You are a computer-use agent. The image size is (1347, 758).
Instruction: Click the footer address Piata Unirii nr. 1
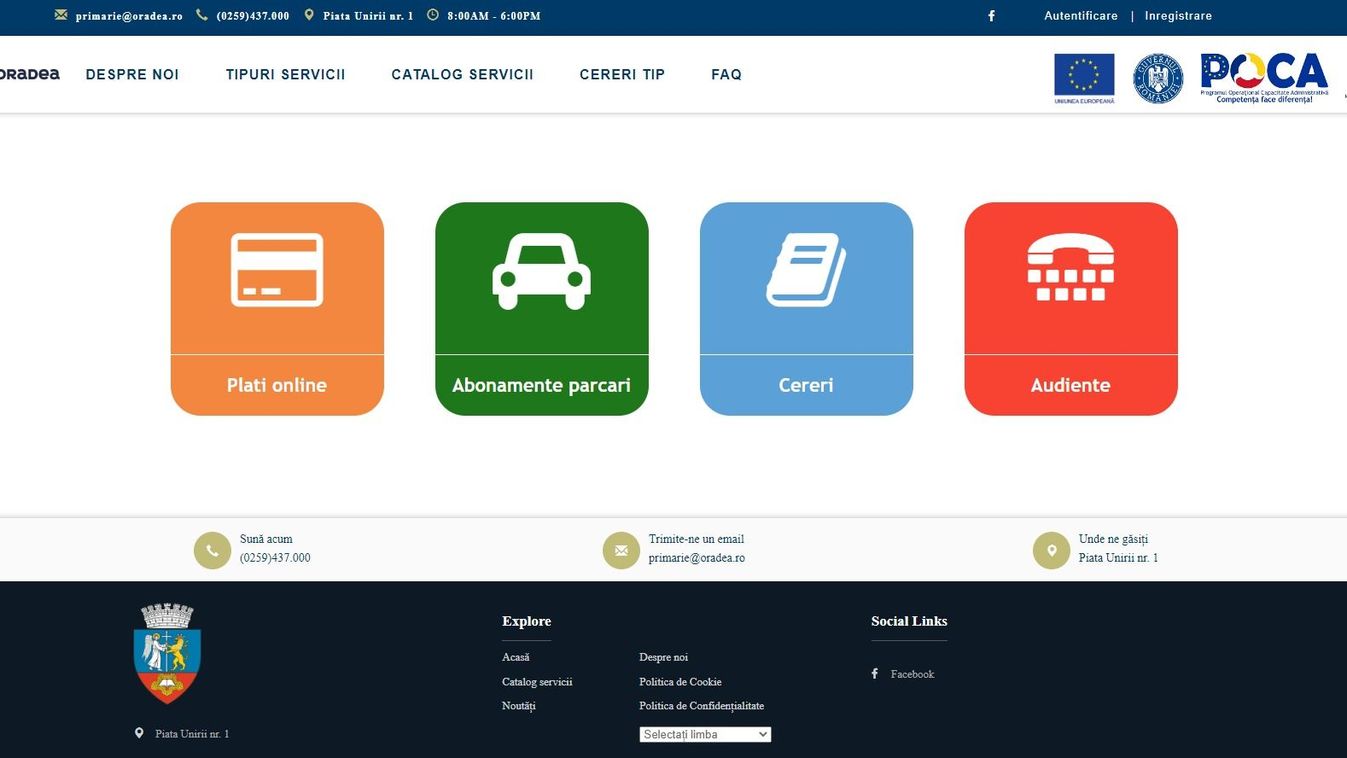coord(192,734)
